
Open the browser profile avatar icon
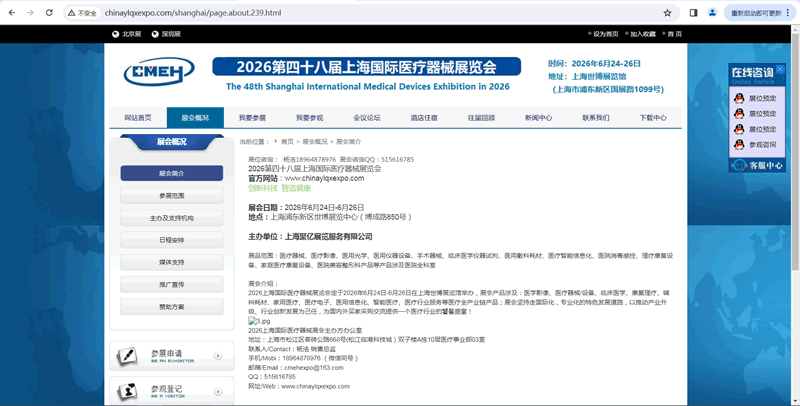coord(713,13)
